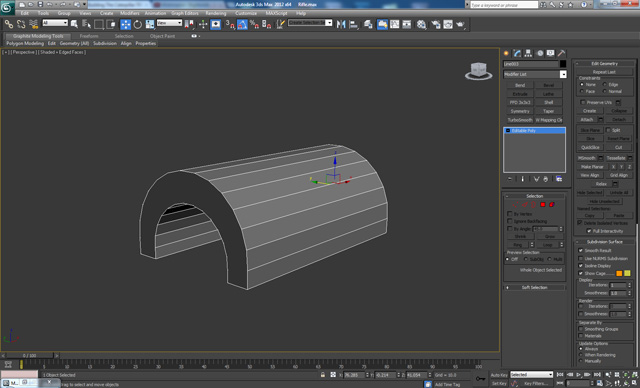640x388 pixels.
Task: Select the Face constraint radio button
Action: pyautogui.click(x=582, y=91)
